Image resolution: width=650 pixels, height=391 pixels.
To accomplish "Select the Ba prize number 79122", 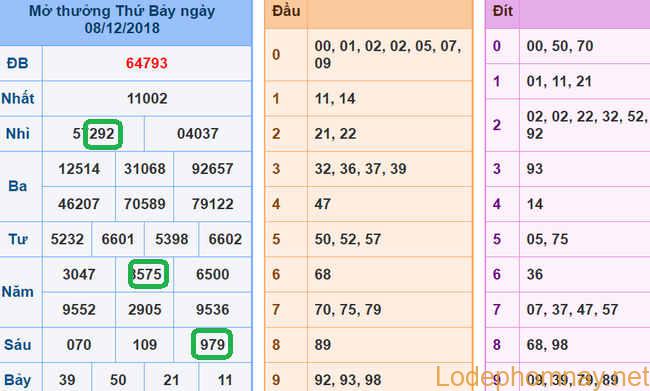I will (212, 204).
